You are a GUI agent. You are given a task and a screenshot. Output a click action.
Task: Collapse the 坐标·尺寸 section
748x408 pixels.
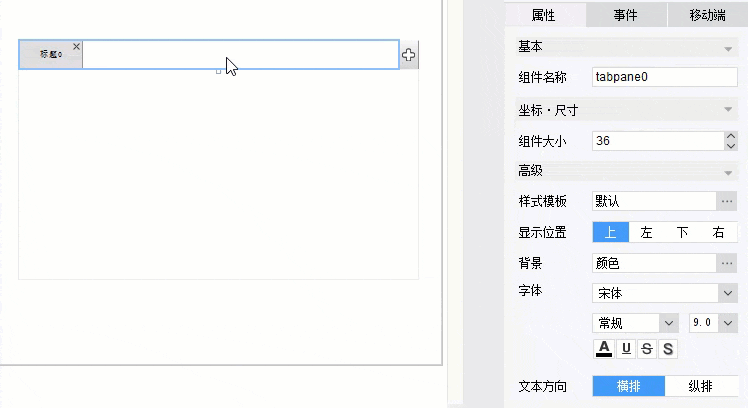point(728,109)
